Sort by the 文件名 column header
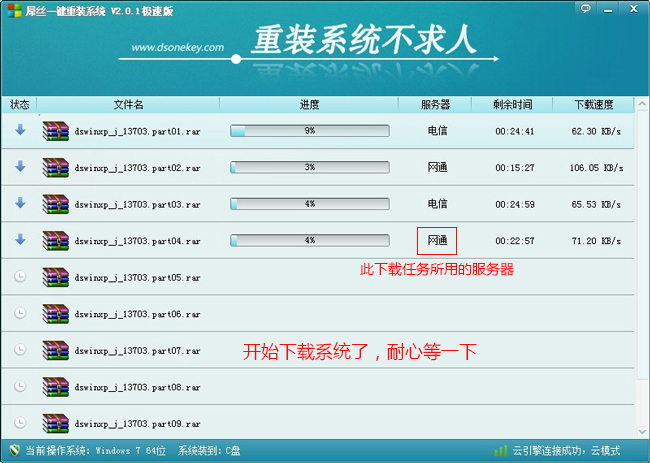This screenshot has height=463, width=650. (x=128, y=104)
